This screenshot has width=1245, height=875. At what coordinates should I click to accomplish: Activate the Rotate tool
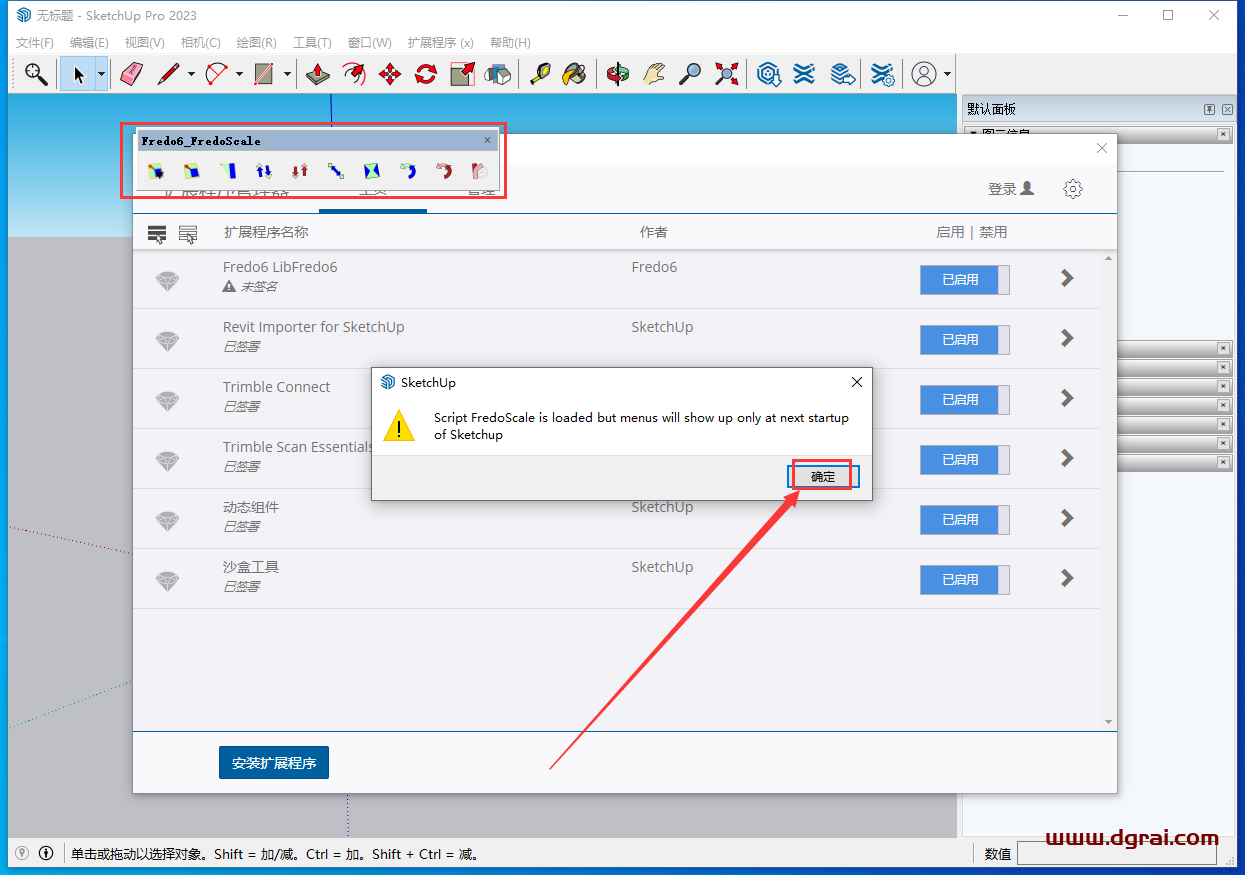coord(426,74)
